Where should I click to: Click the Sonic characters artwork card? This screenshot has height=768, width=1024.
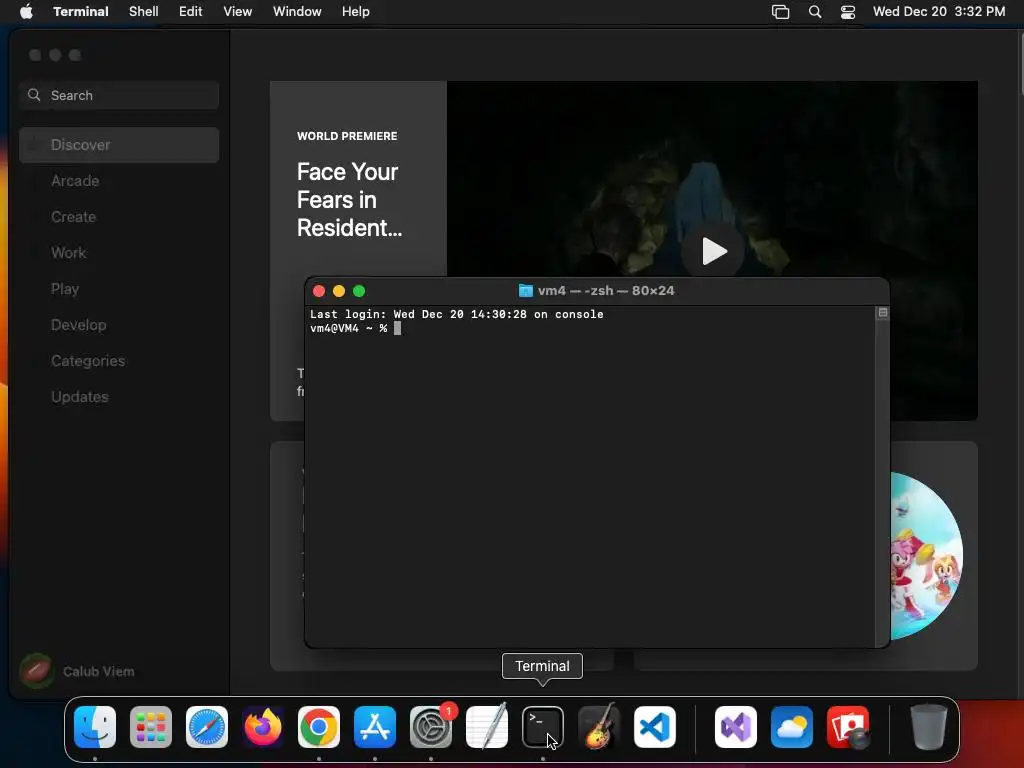926,556
